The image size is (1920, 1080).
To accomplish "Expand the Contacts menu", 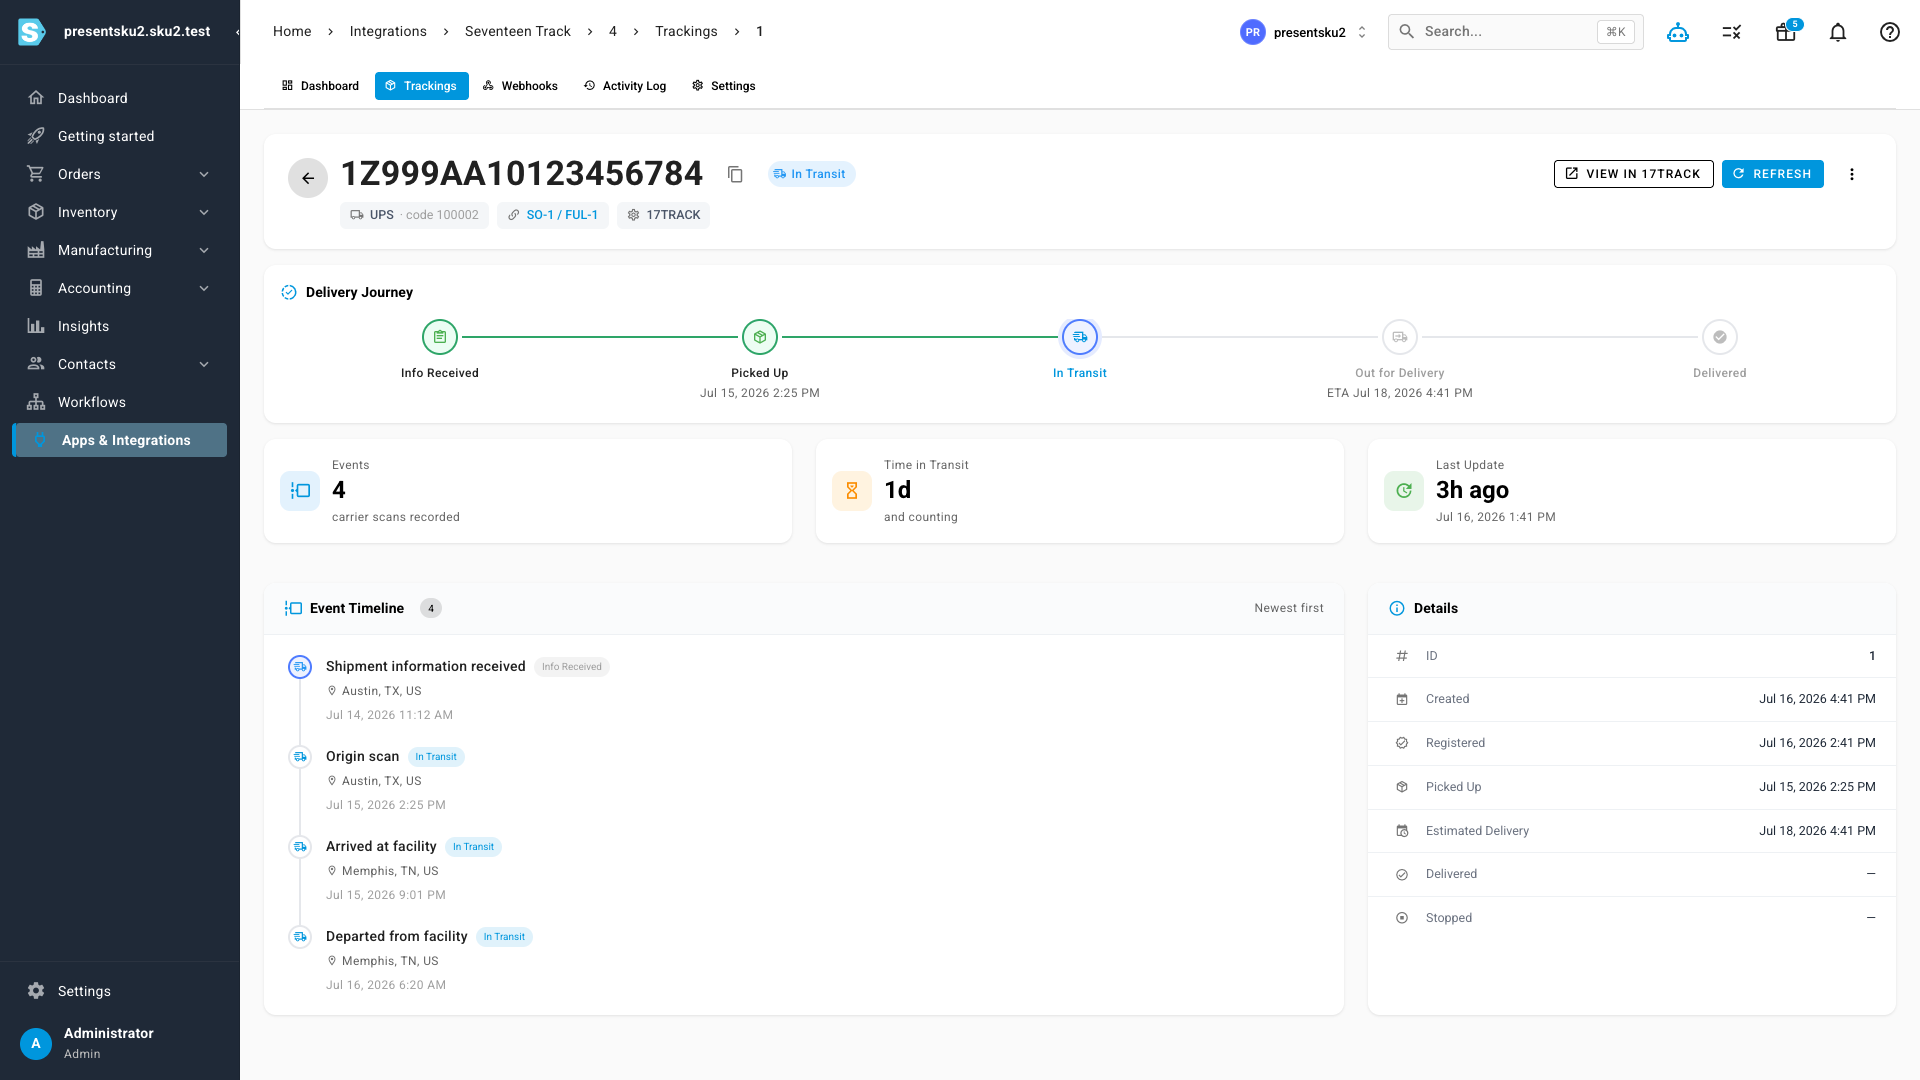I will (x=204, y=364).
